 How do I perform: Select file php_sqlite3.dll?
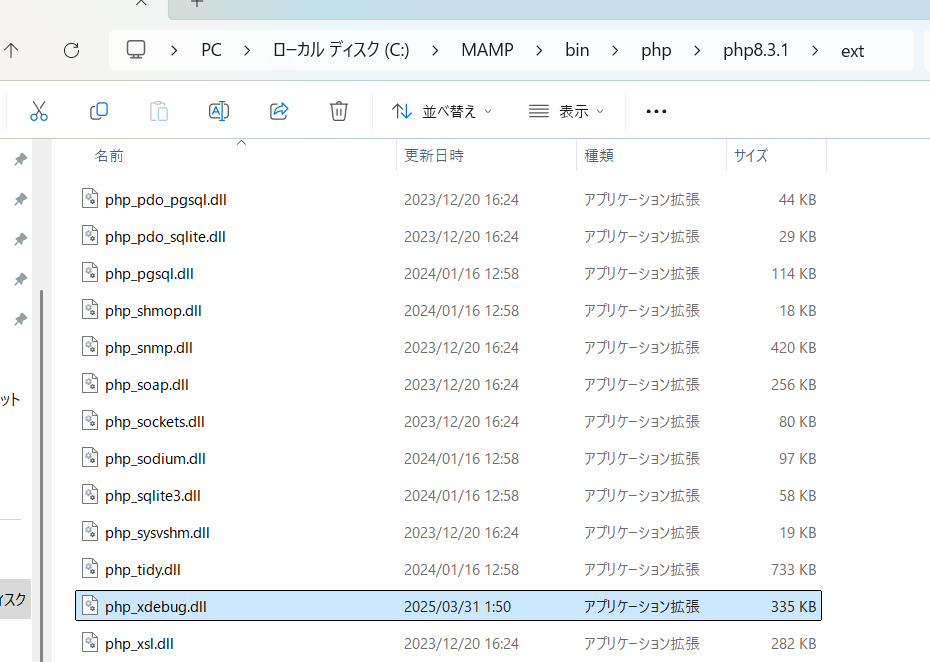[448, 495]
